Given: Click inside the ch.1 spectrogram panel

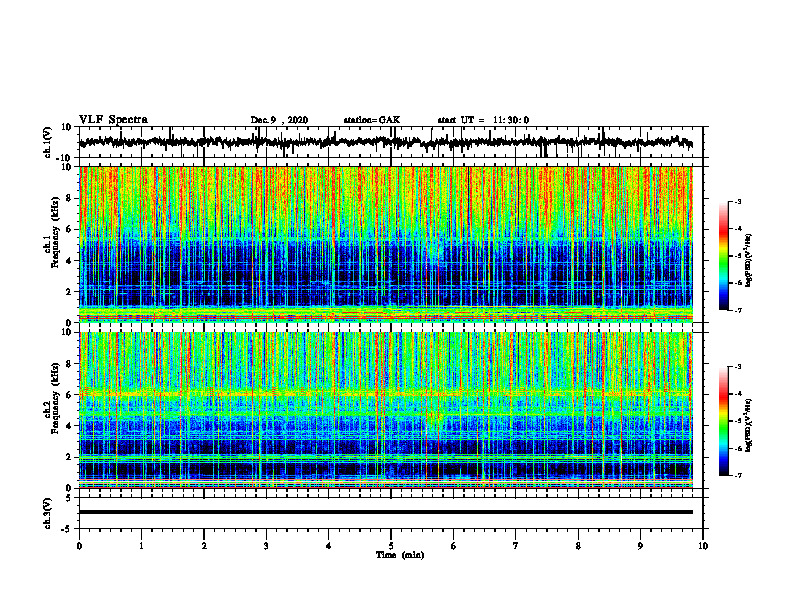Looking at the screenshot, I should pos(386,244).
